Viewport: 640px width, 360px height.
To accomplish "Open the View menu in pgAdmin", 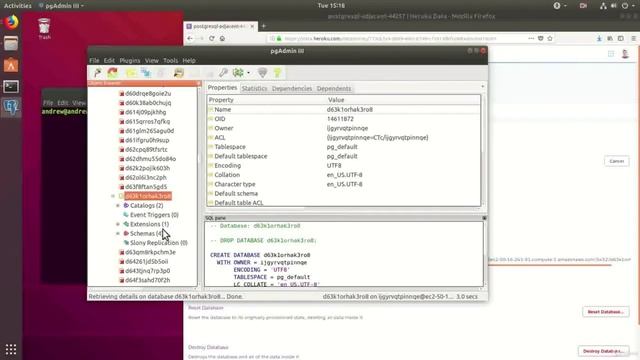I will coord(151,60).
